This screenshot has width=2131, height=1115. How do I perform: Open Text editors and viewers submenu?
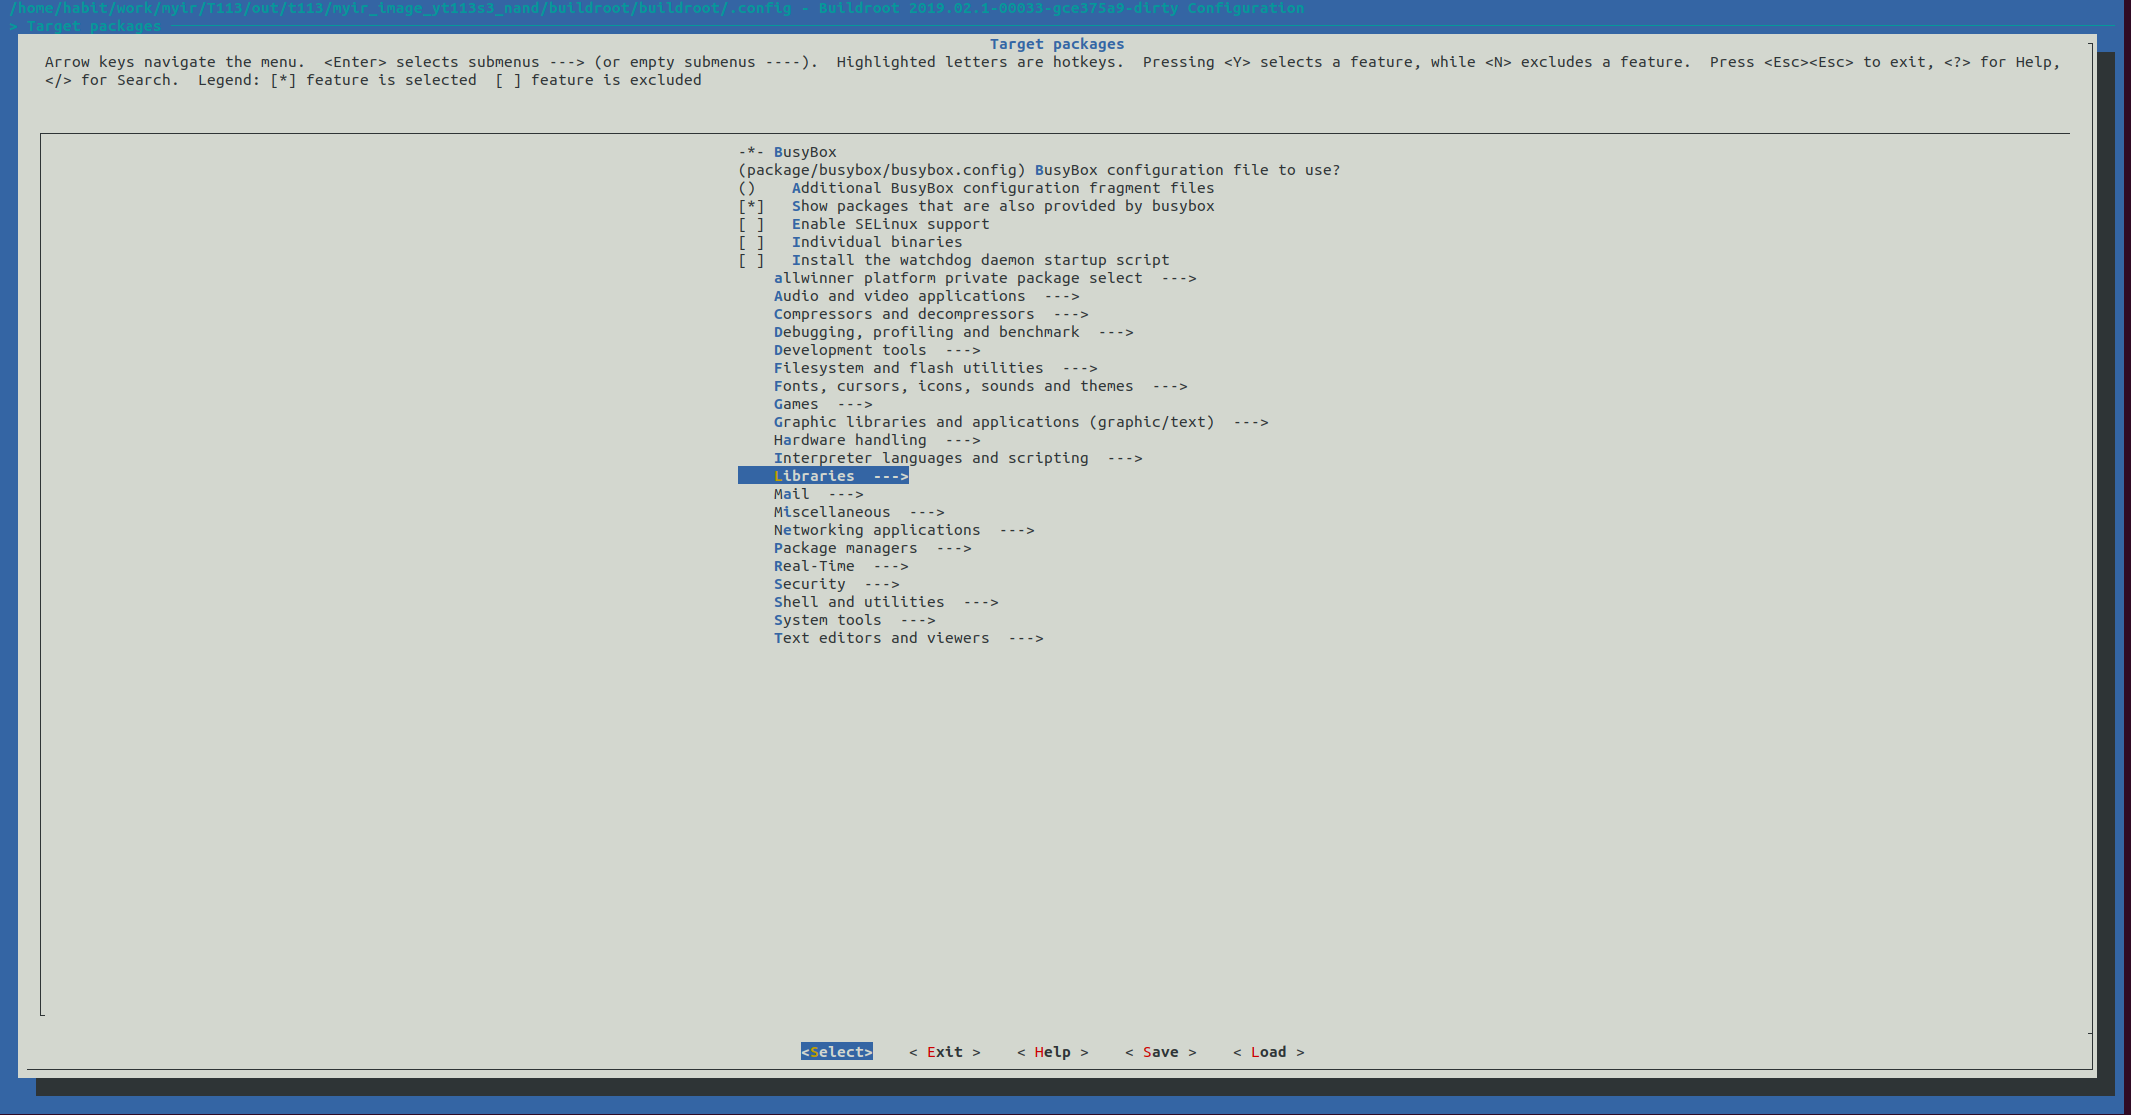(x=907, y=638)
